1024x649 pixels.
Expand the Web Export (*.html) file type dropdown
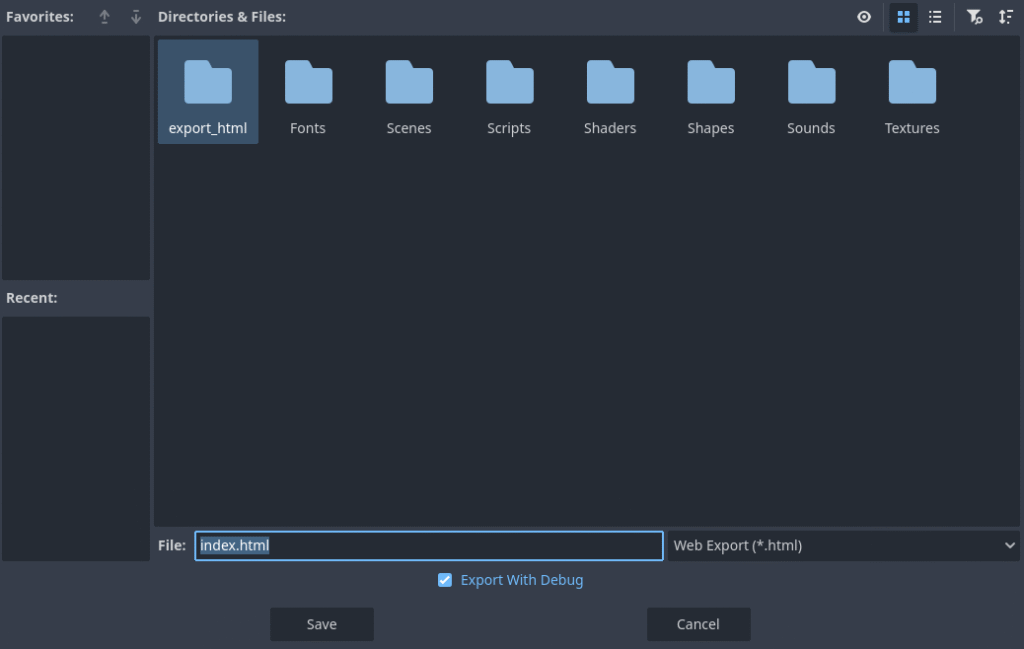(843, 546)
